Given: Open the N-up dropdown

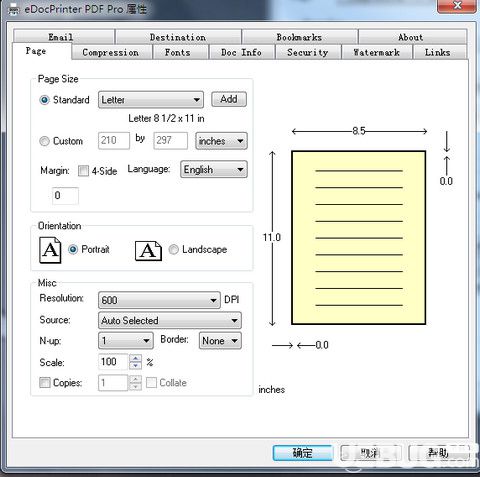Looking at the screenshot, I should coord(126,341).
